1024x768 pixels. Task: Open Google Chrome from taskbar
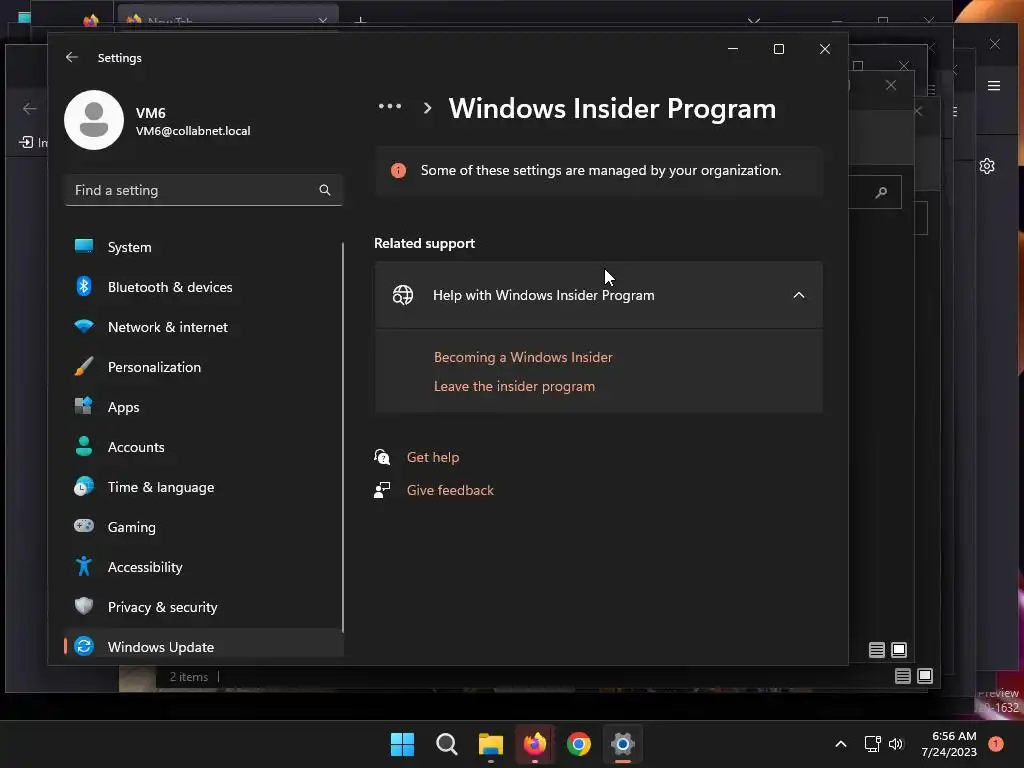tap(579, 744)
